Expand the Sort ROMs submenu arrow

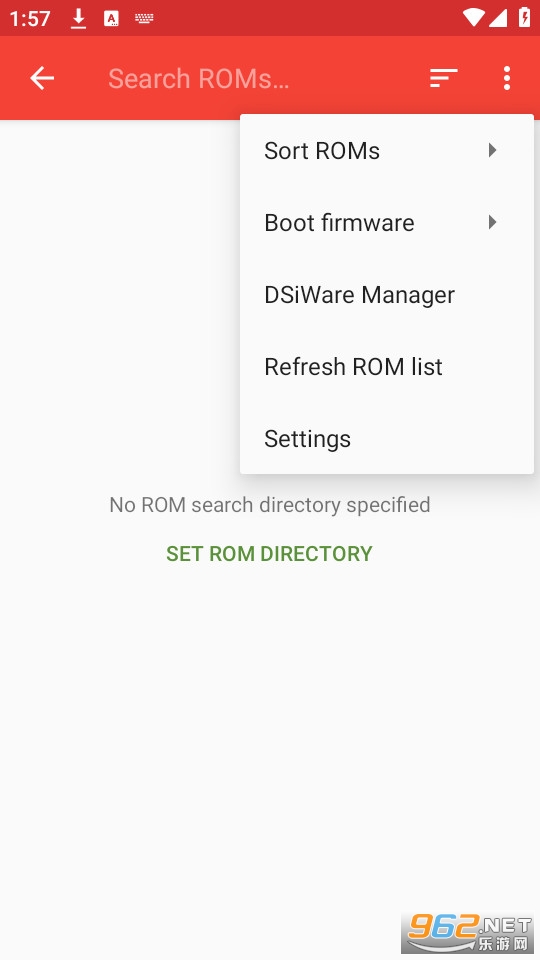tap(492, 150)
